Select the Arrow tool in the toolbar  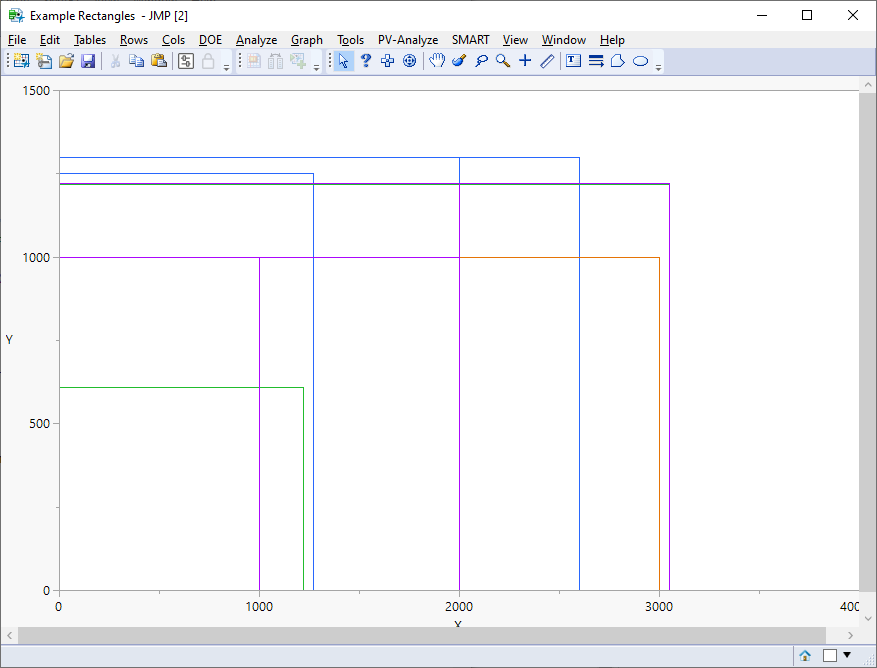(x=344, y=60)
